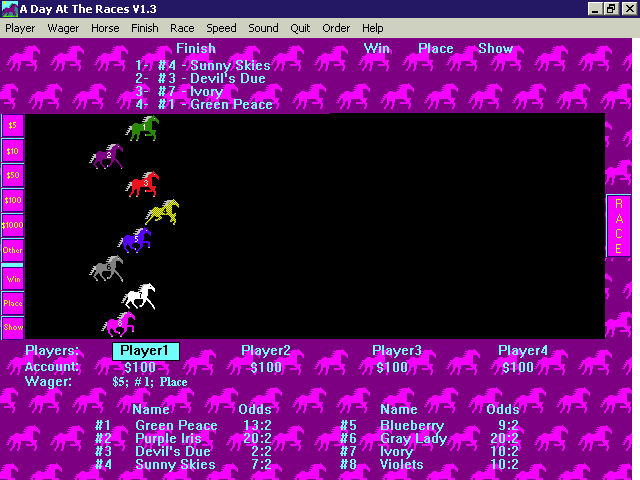Select the Show bet type button
The image size is (640, 480).
(x=13, y=327)
